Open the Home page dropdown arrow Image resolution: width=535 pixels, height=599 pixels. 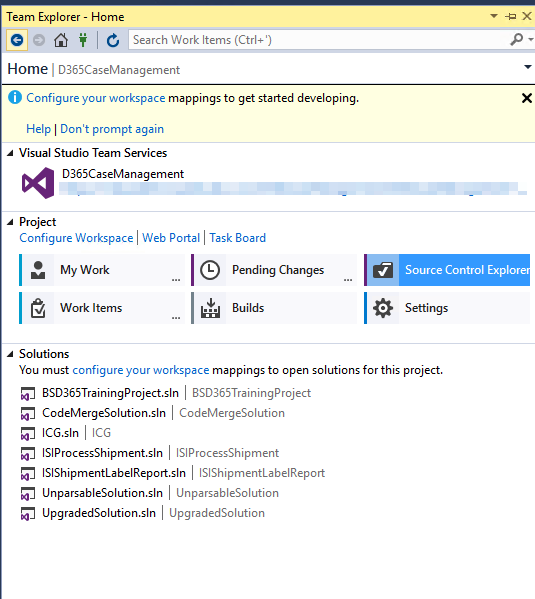coord(528,67)
